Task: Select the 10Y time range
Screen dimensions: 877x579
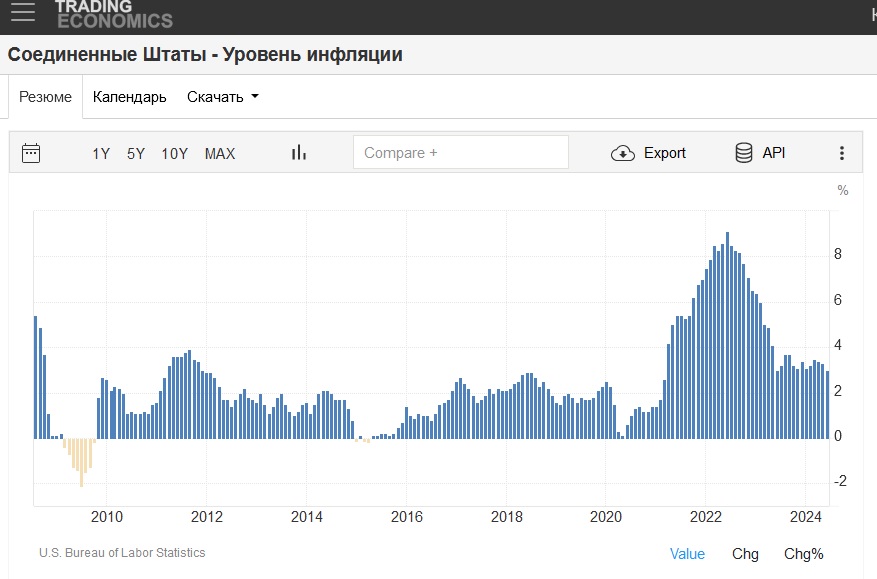Action: pyautogui.click(x=174, y=153)
